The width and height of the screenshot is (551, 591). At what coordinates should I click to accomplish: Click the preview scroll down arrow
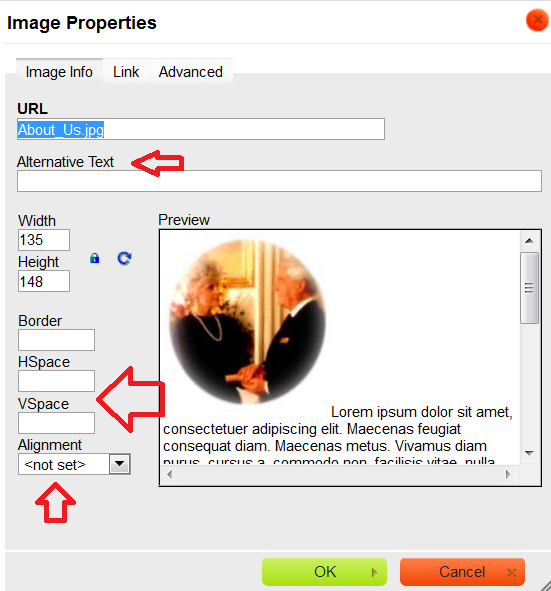click(529, 453)
